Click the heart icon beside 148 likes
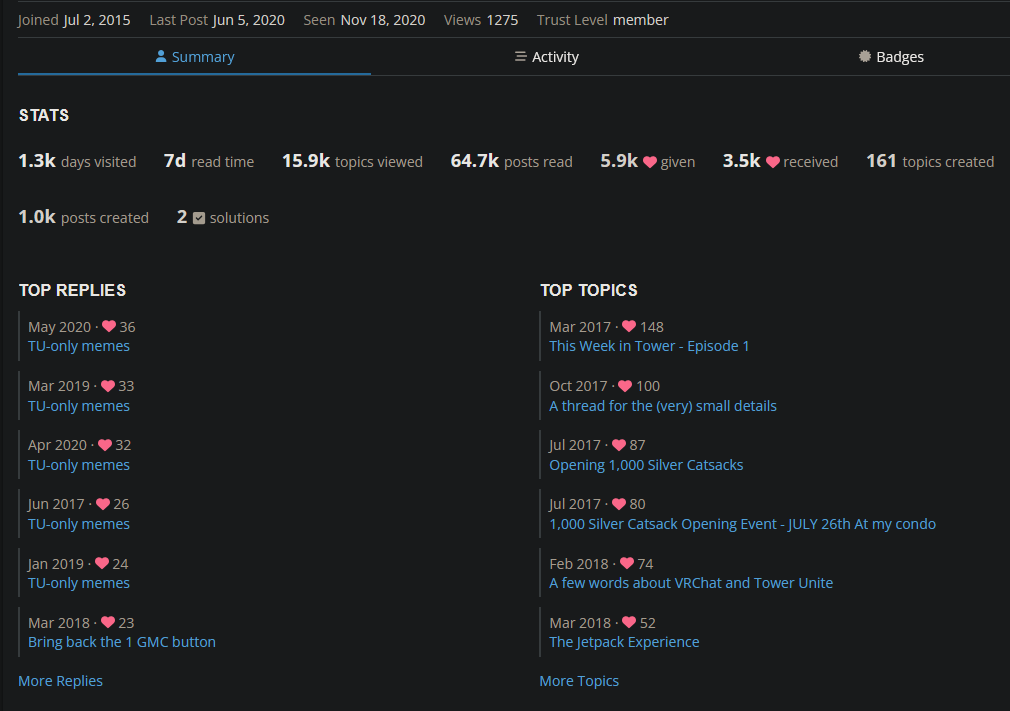The image size is (1010, 711). (628, 327)
